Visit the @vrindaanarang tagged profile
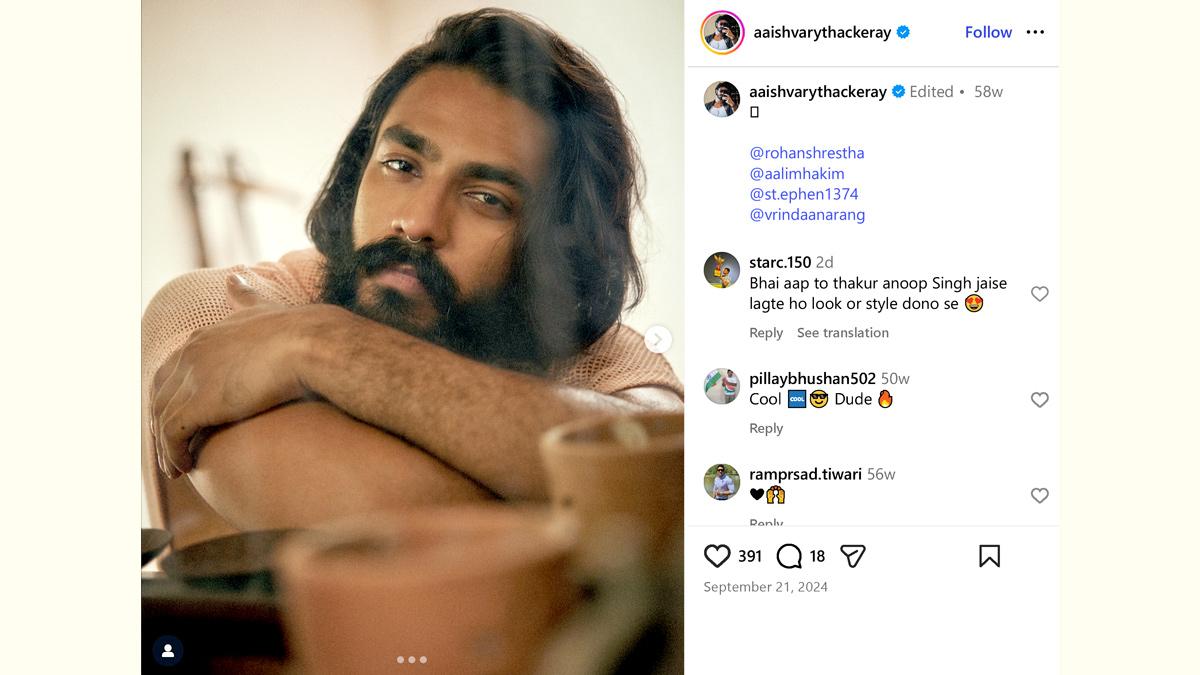Image resolution: width=1200 pixels, height=675 pixels. (806, 215)
